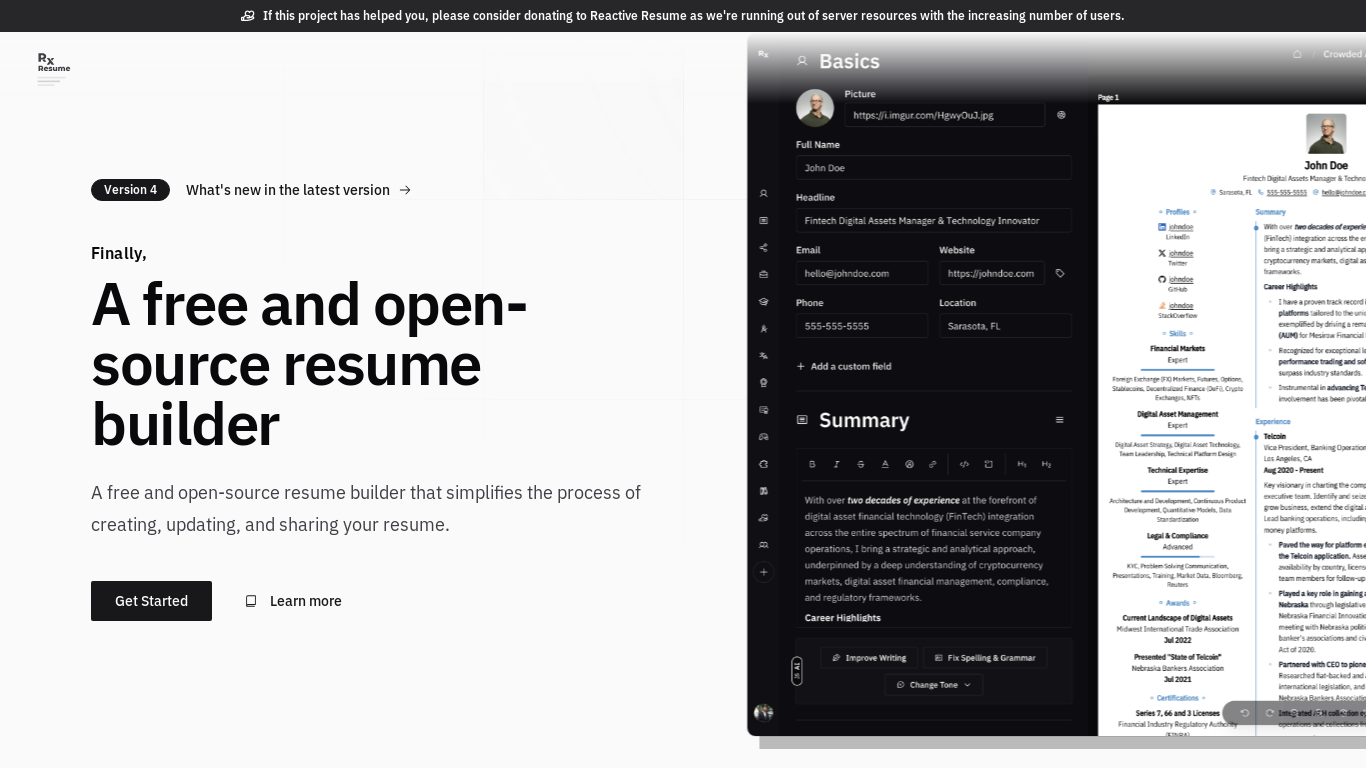
Task: Click the Rx logo in the editor sidebar
Action: point(763,54)
